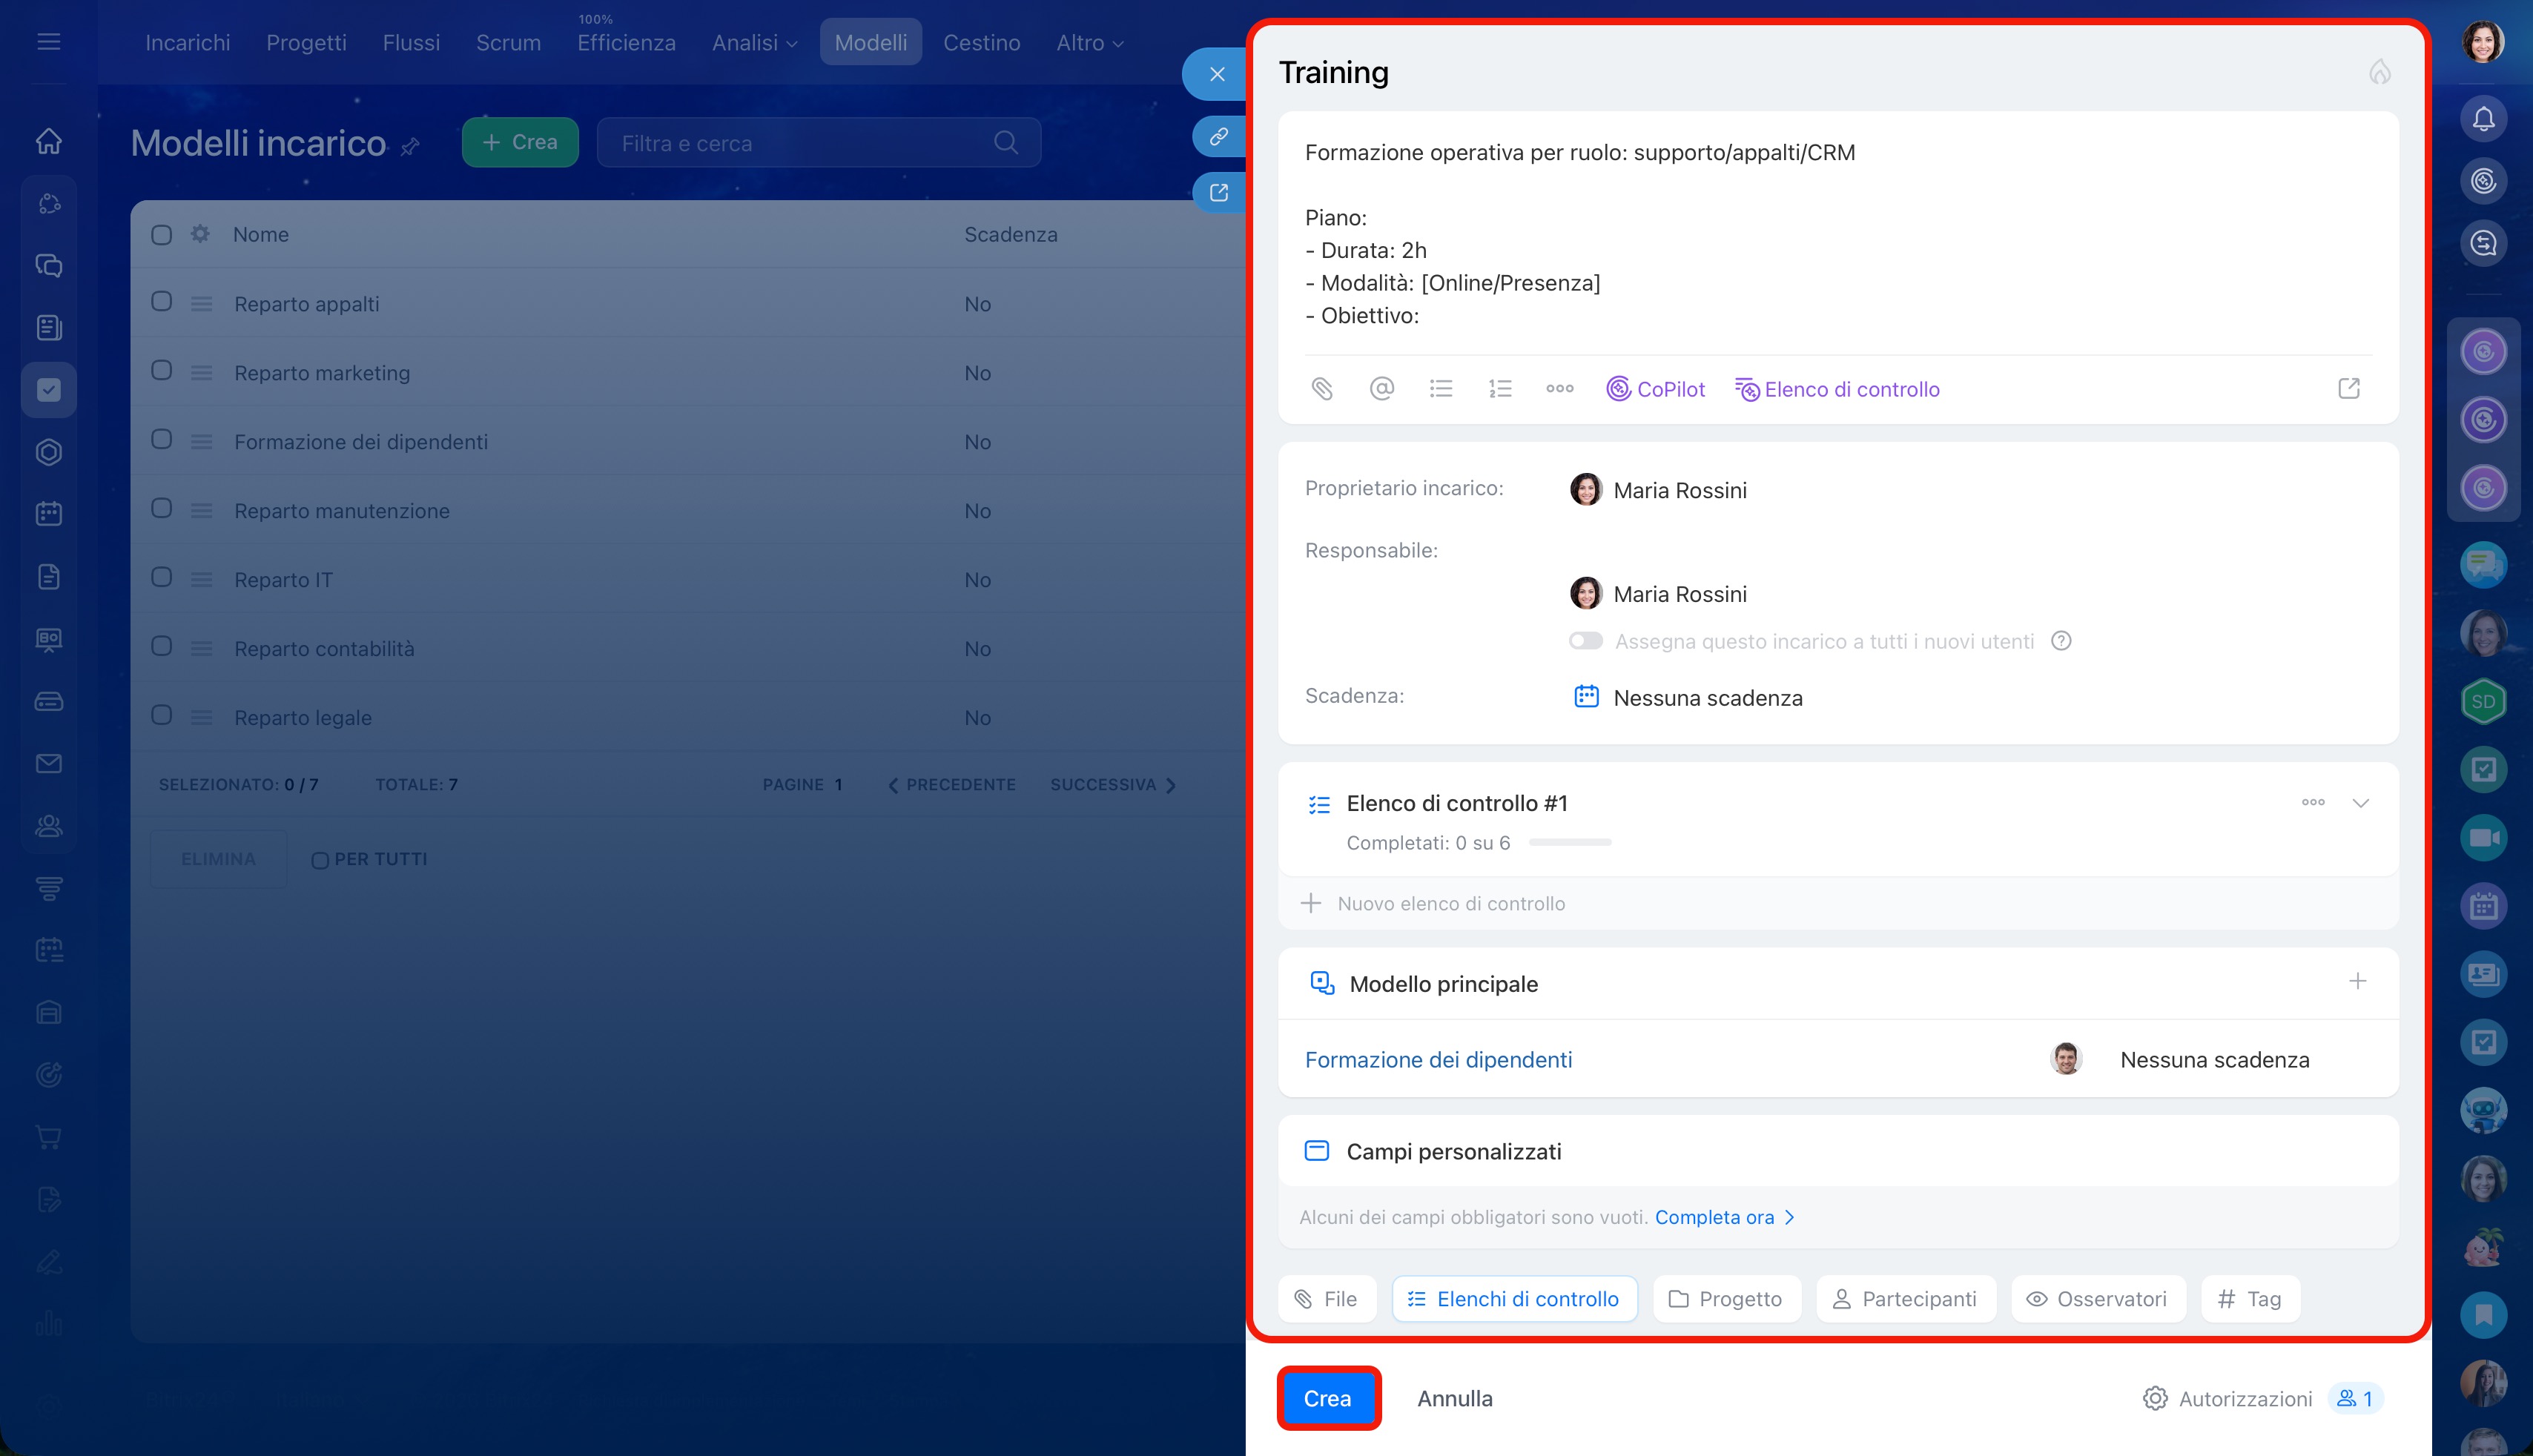The width and height of the screenshot is (2533, 1456).
Task: Click the attach file paperclip icon
Action: point(1322,389)
